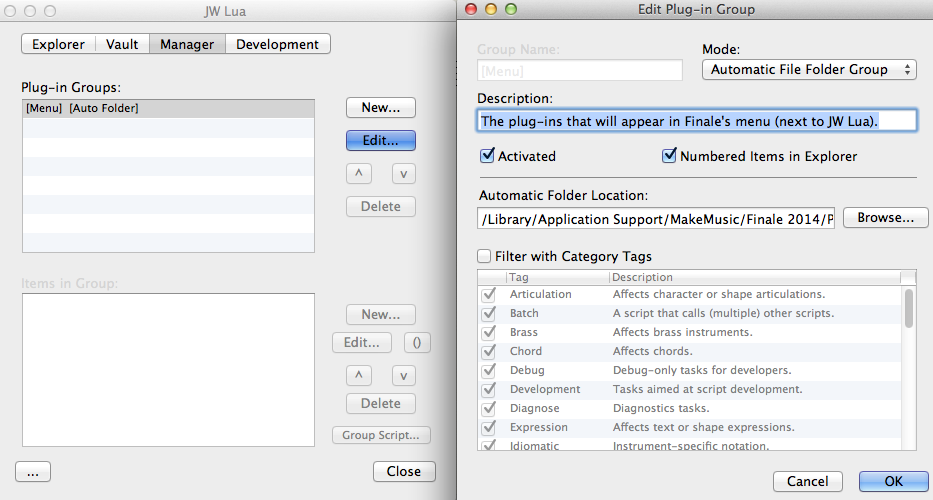The height and width of the screenshot is (500, 933).
Task: Toggle the Articulation tag checkbox
Action: pos(489,295)
